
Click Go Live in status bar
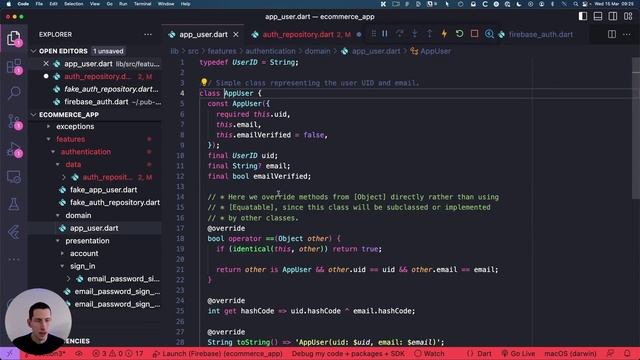click(x=518, y=353)
